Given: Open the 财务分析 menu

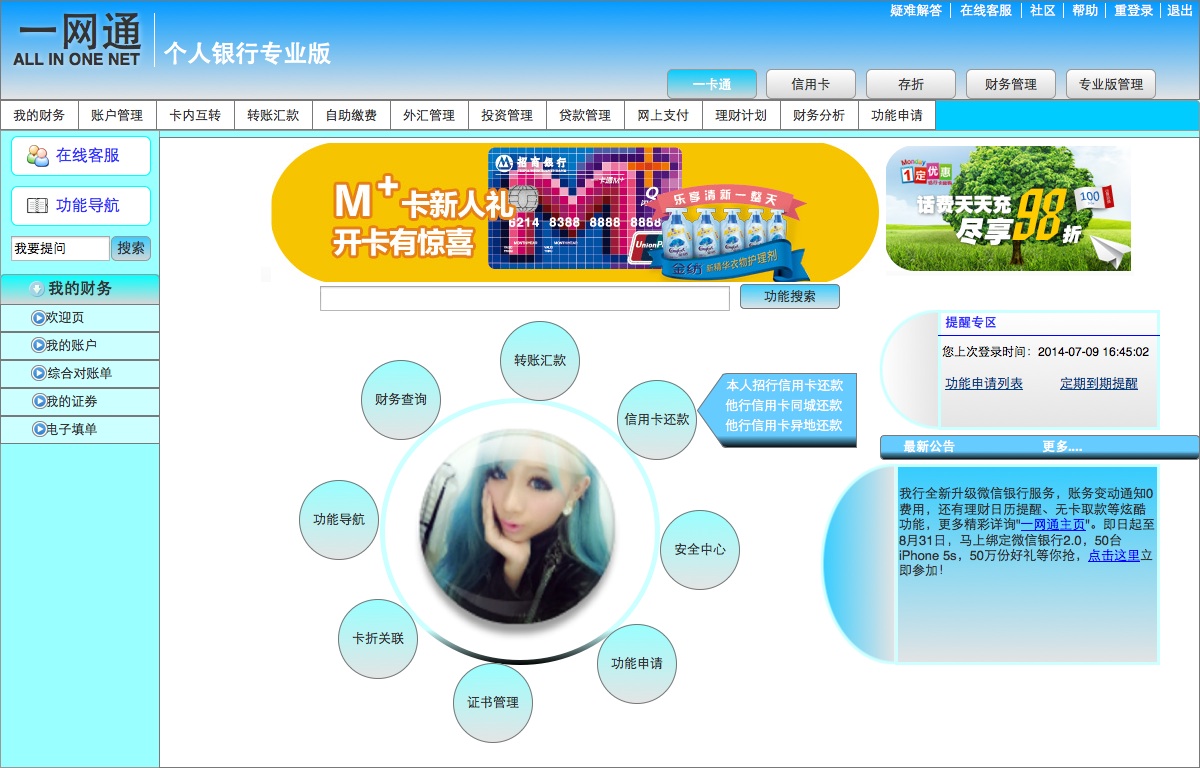Looking at the screenshot, I should click(x=819, y=115).
